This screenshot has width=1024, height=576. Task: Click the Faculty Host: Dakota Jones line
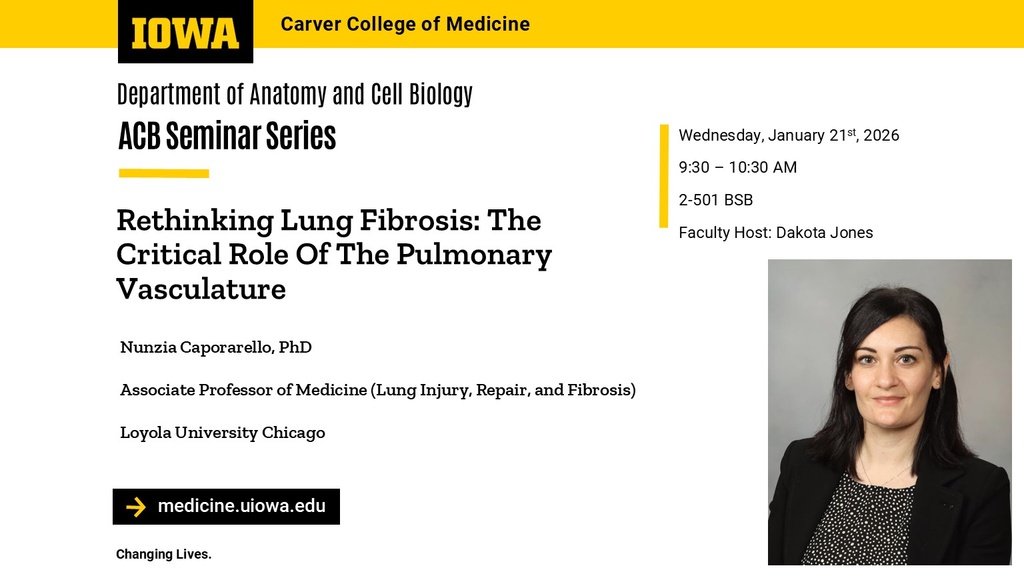point(775,233)
